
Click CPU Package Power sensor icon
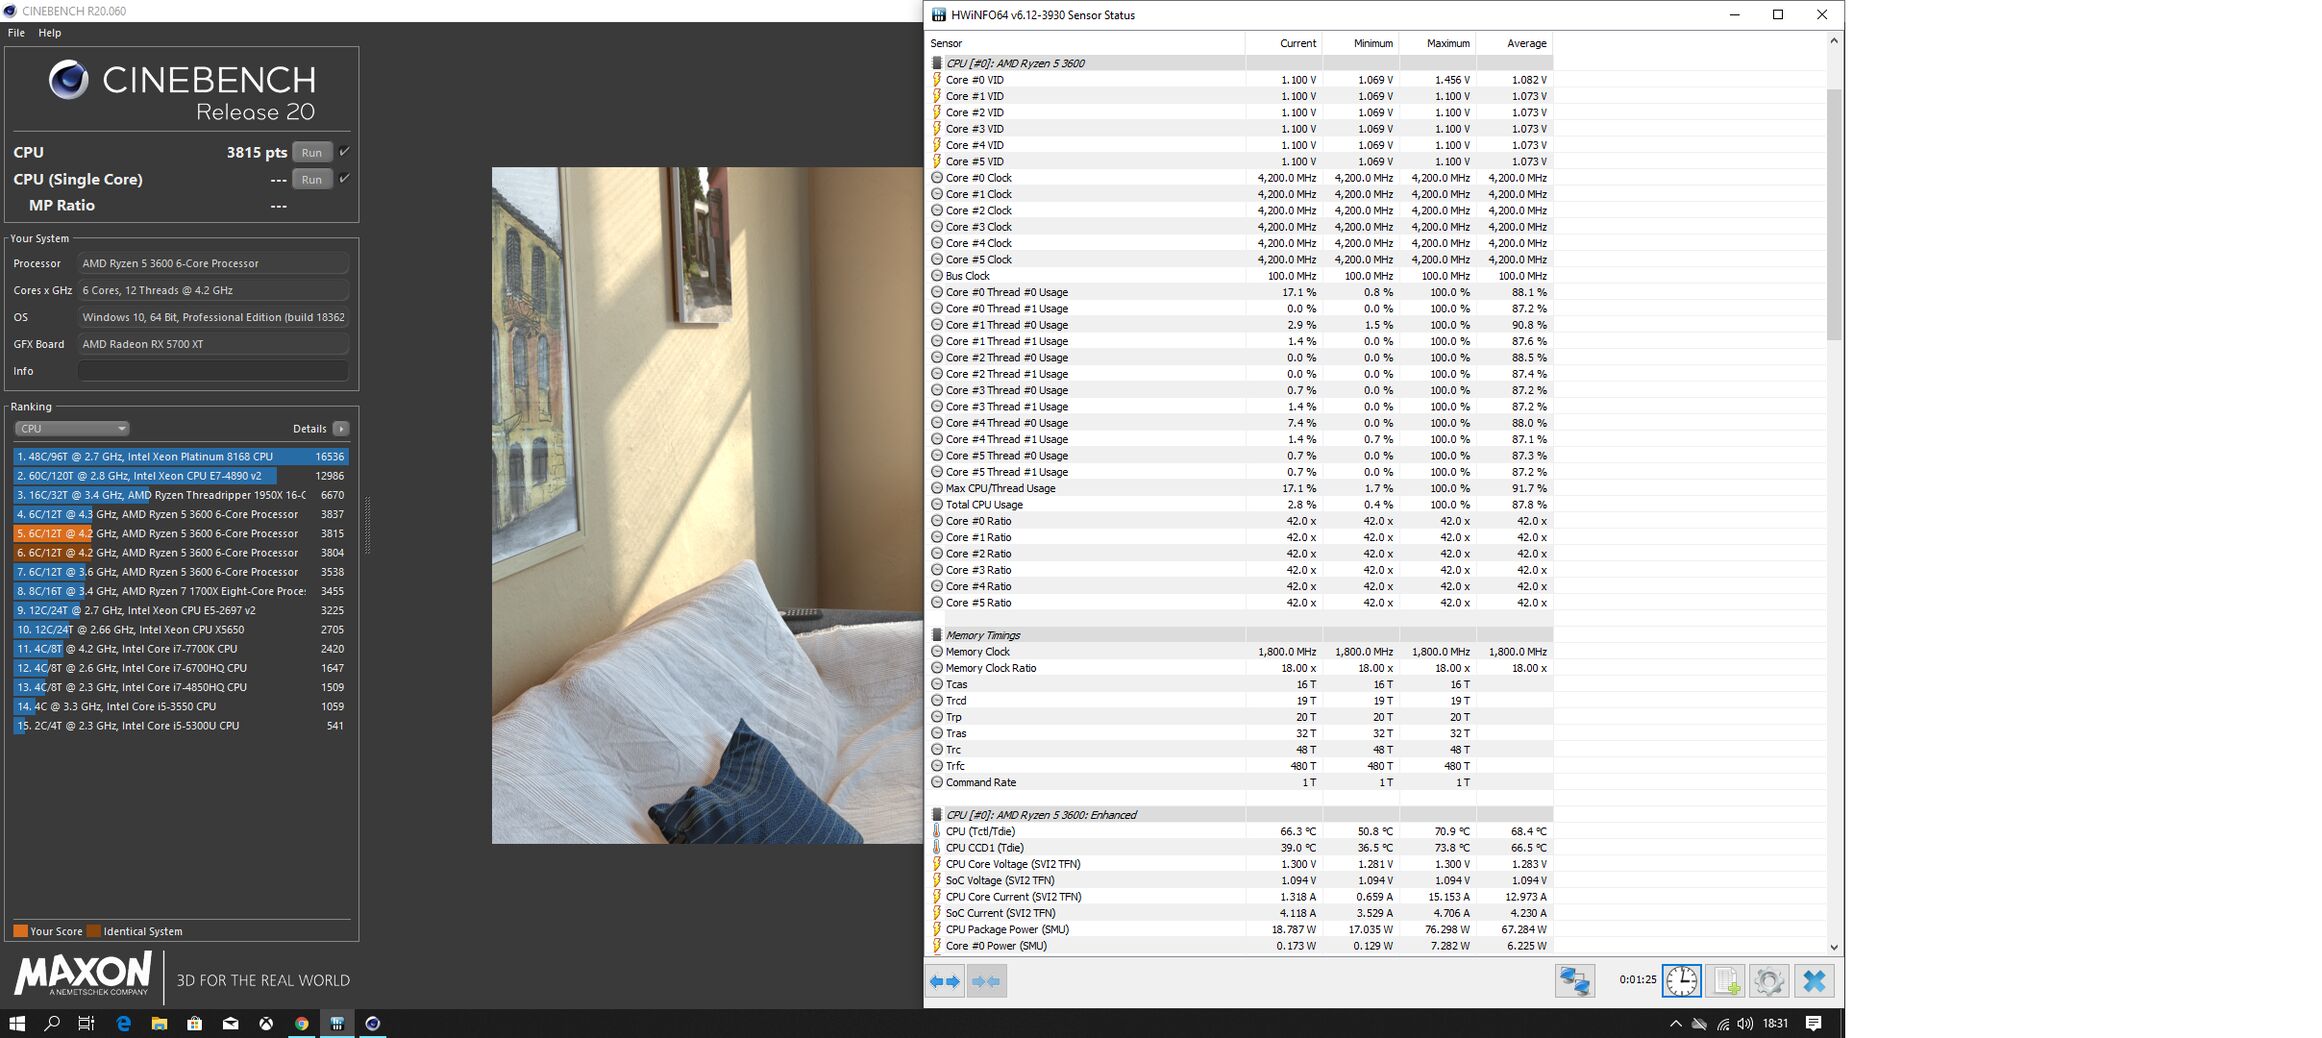coord(937,929)
